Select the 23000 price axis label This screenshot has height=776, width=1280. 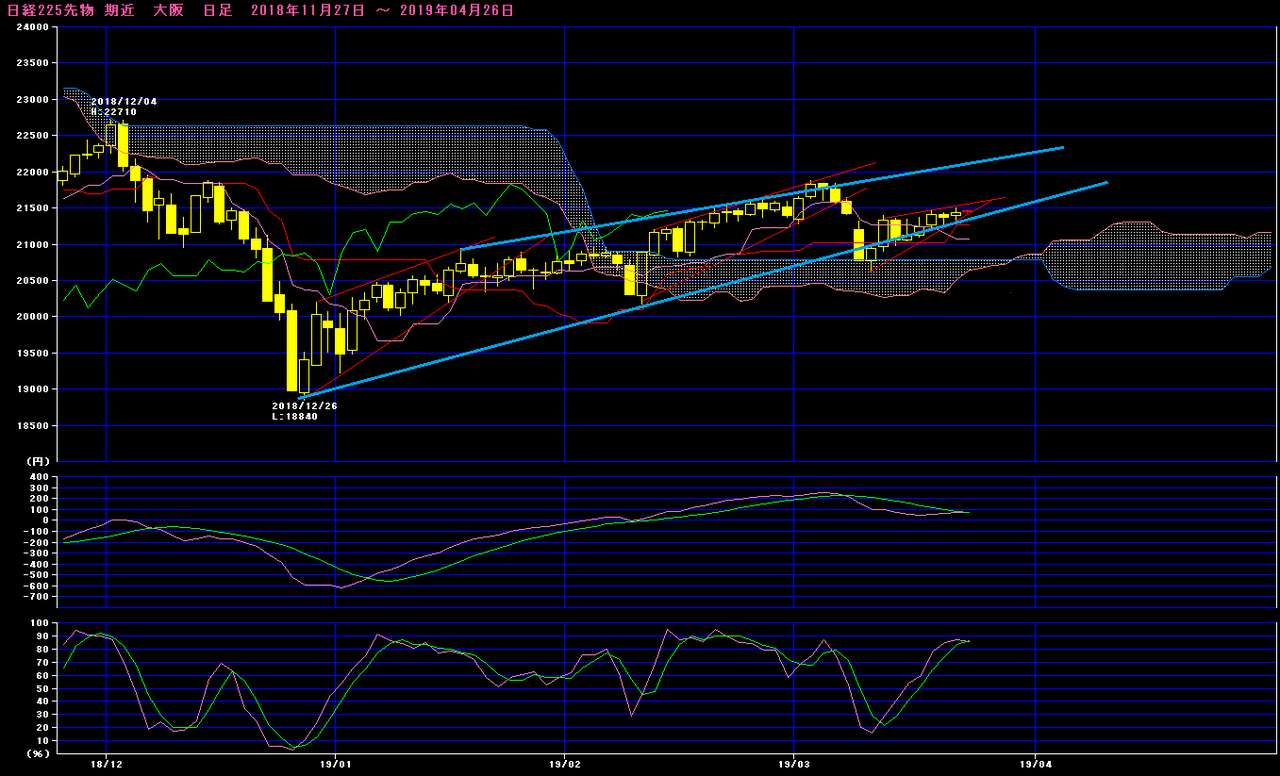point(34,100)
